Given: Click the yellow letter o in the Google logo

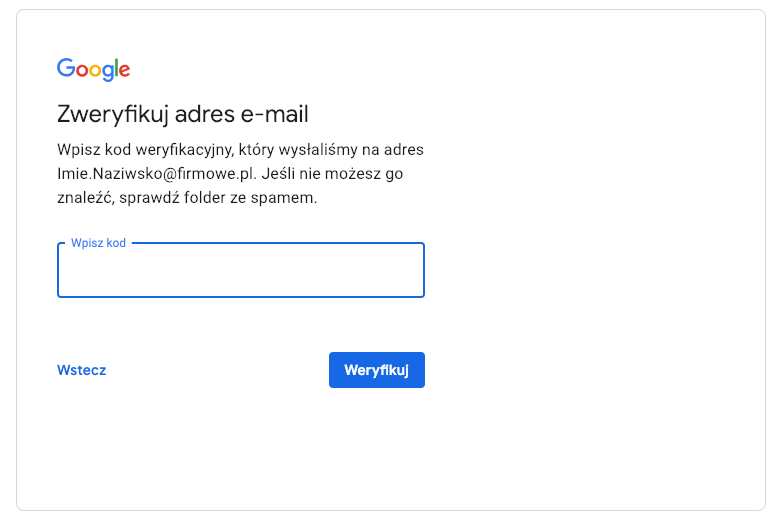Looking at the screenshot, I should pos(97,70).
